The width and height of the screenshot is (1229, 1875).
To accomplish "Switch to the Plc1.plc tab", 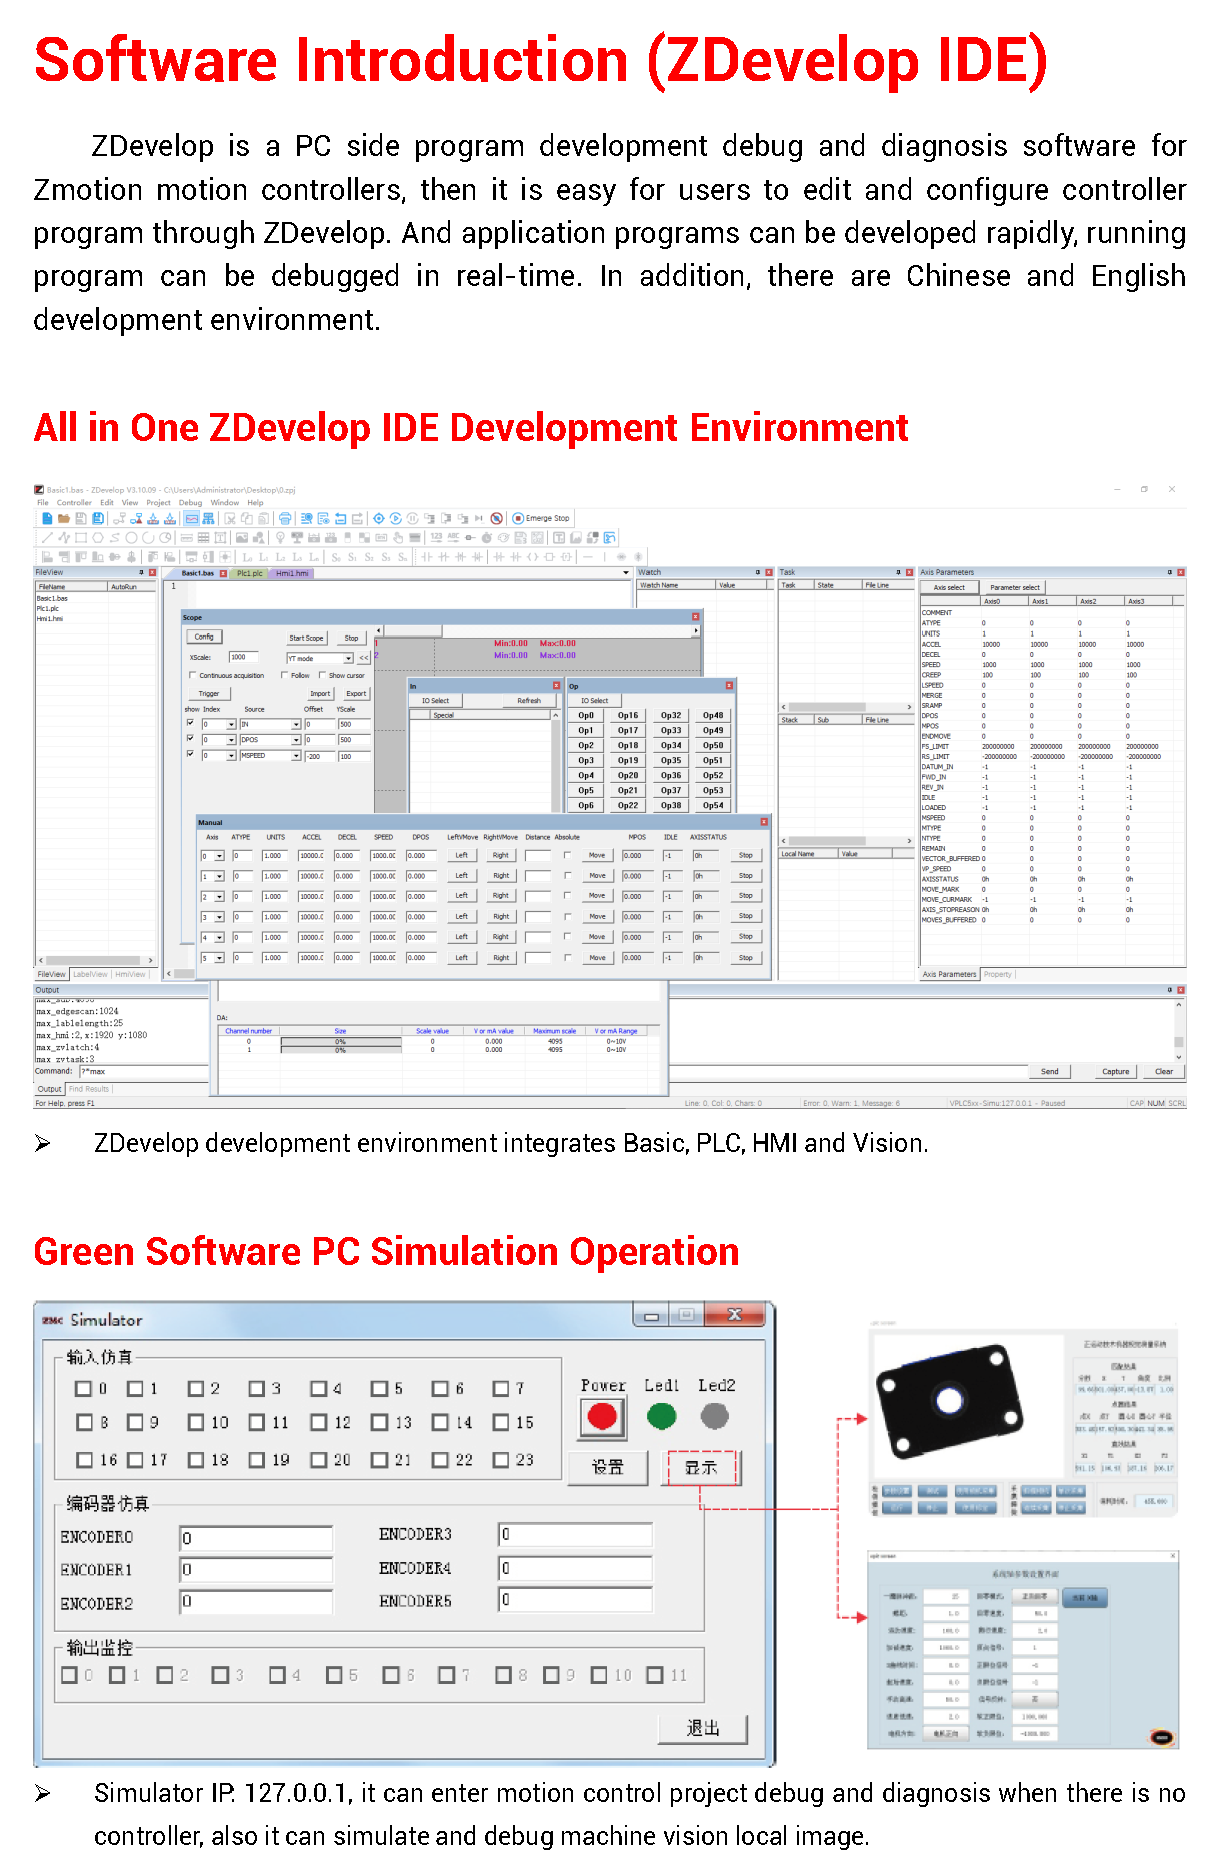I will coord(249,574).
